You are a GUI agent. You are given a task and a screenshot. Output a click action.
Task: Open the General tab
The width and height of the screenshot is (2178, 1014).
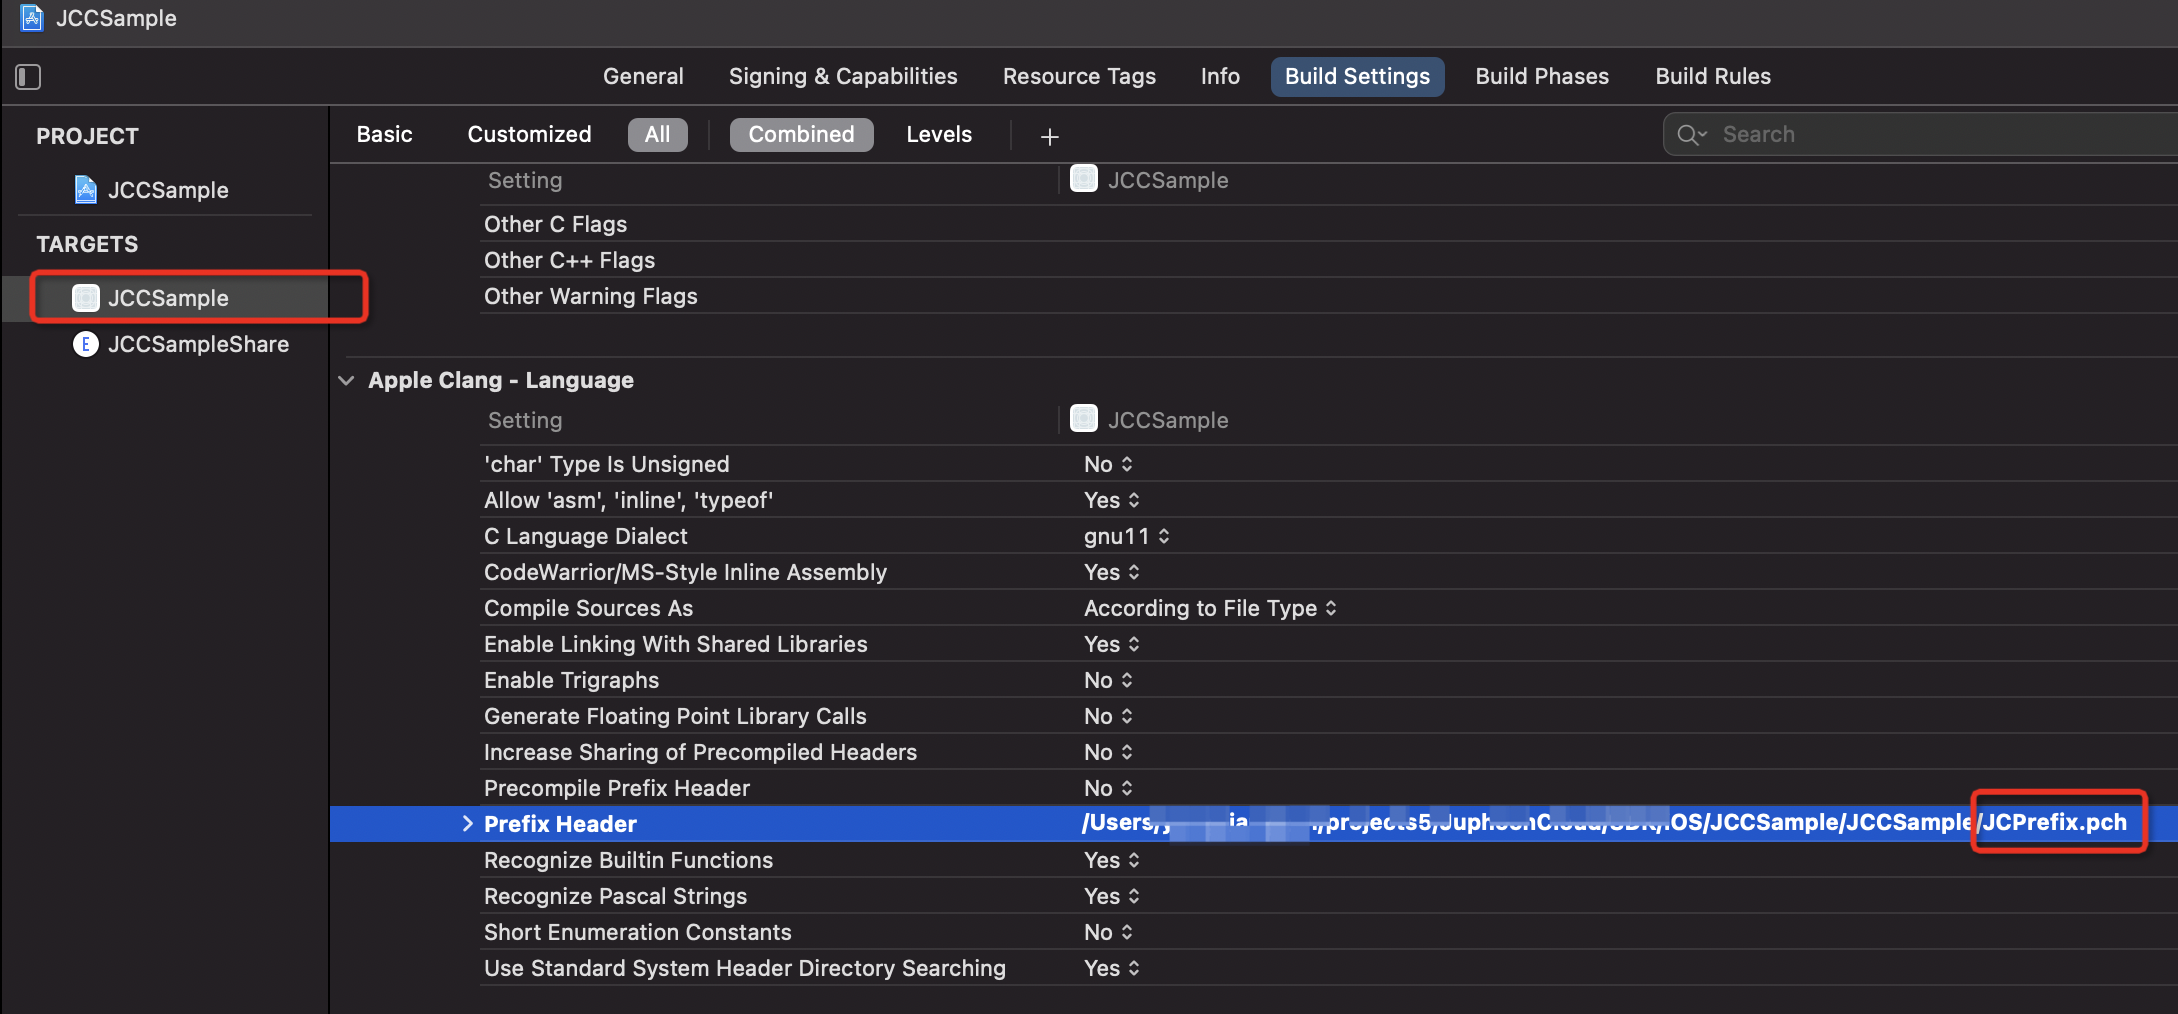pyautogui.click(x=643, y=77)
